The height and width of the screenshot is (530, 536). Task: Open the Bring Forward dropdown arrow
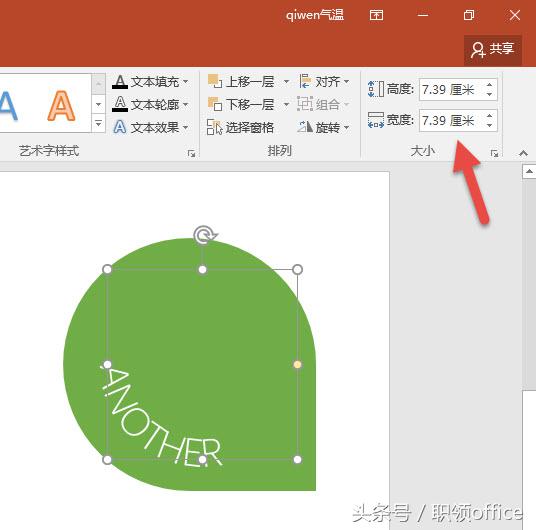(x=286, y=81)
